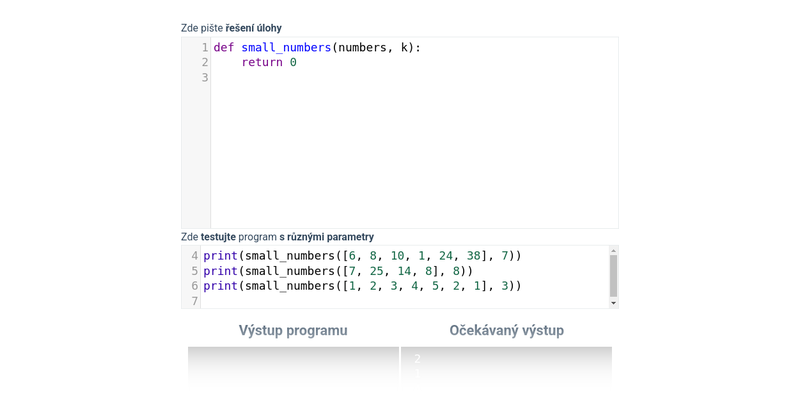Click the Očekávaný výstup heading
Screen dimensions: 800x400
pos(506,330)
